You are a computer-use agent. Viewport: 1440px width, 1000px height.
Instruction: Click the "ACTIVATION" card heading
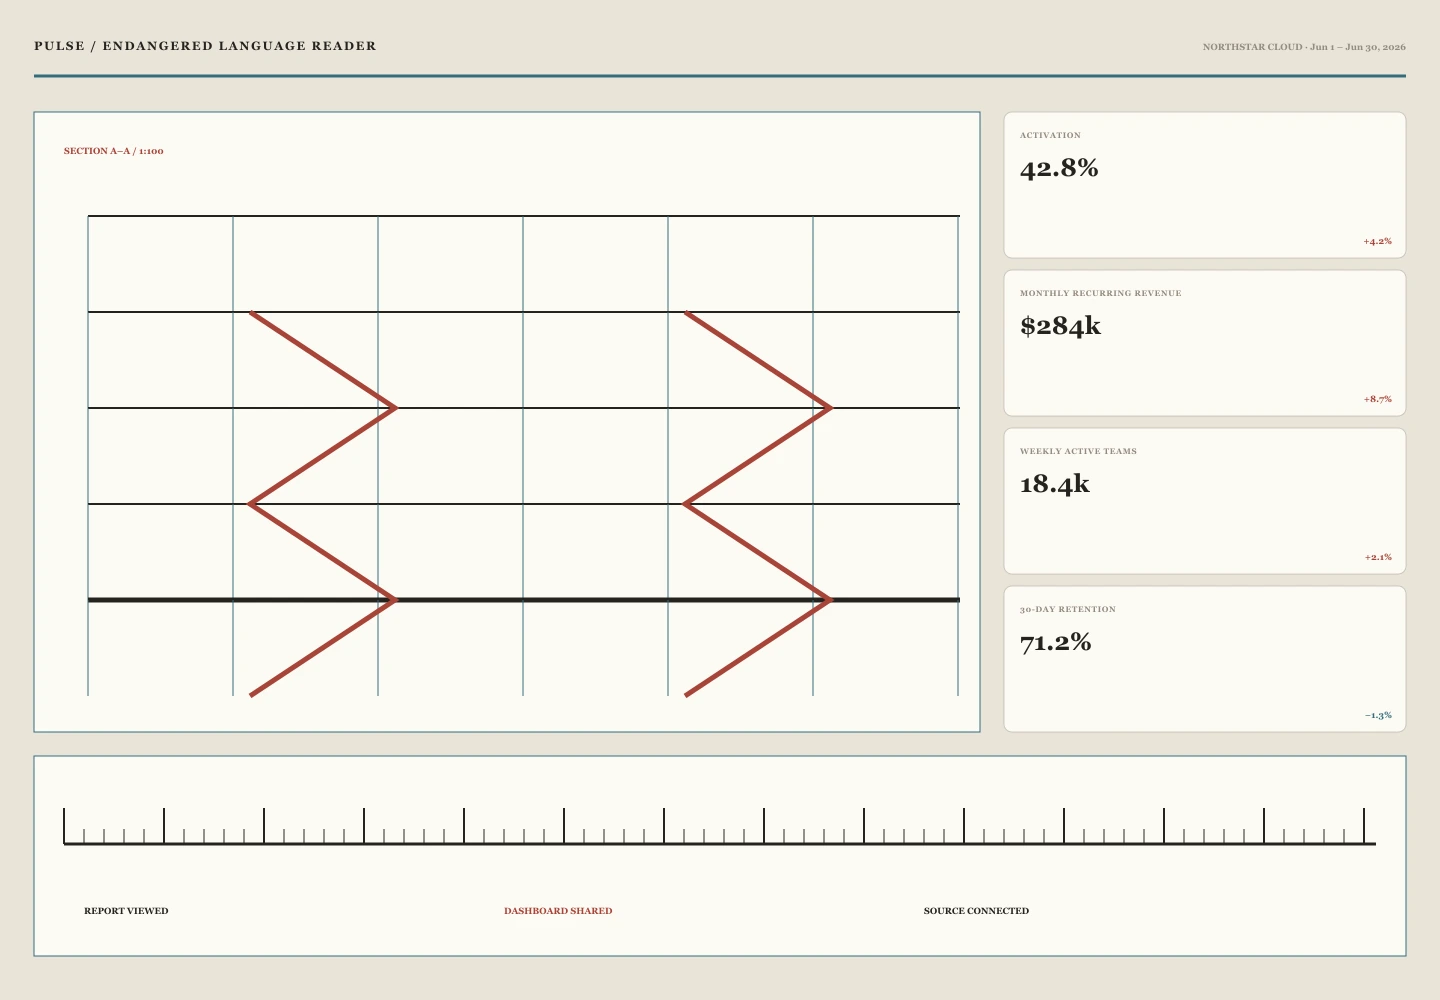[1050, 135]
